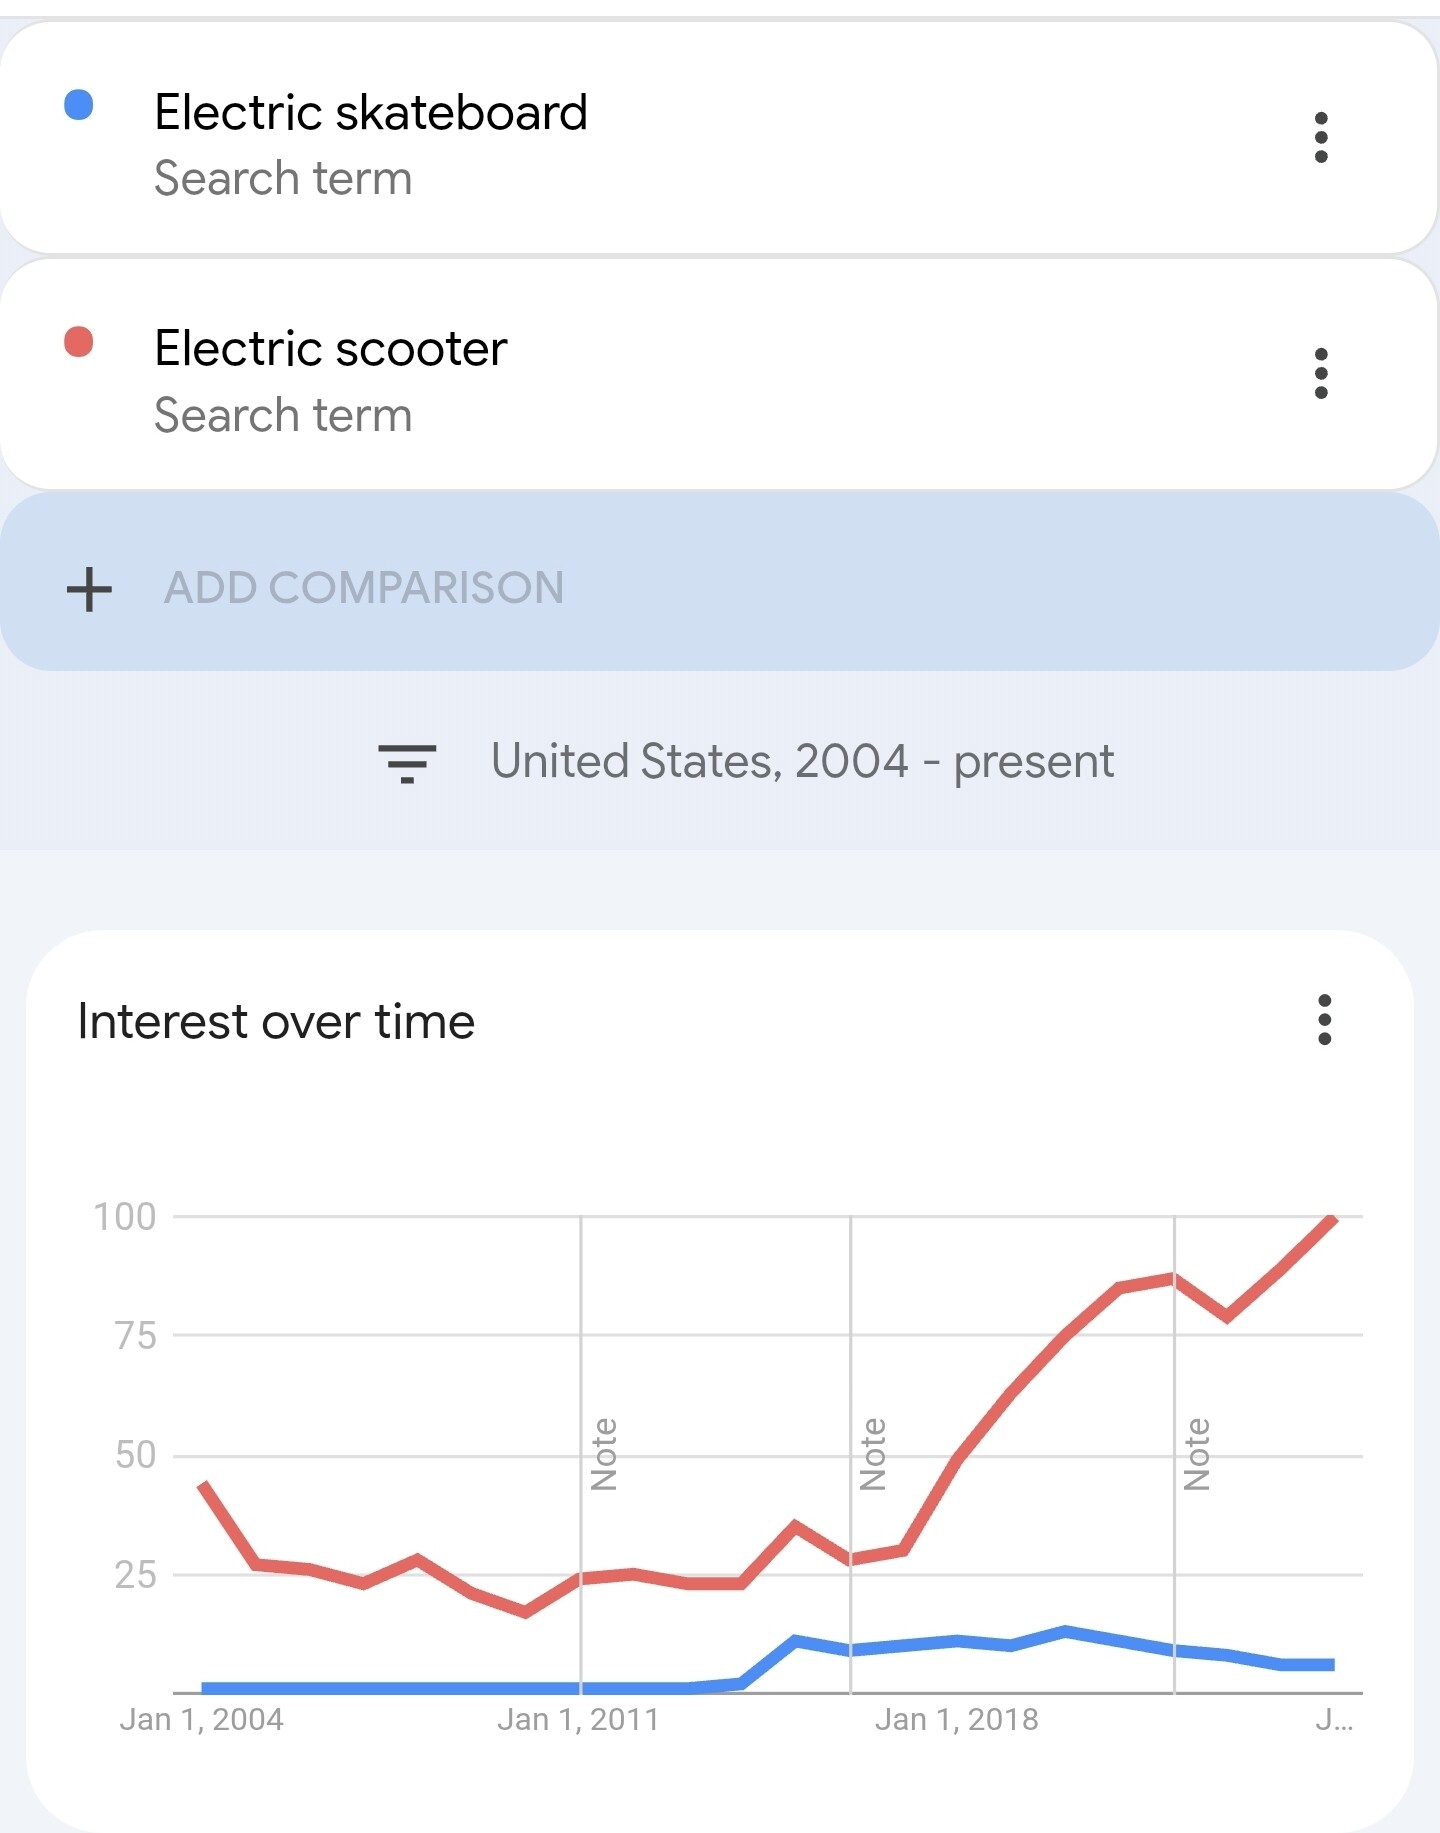Click the red line's peak at 100
This screenshot has height=1833, width=1440.
coord(1331,1219)
